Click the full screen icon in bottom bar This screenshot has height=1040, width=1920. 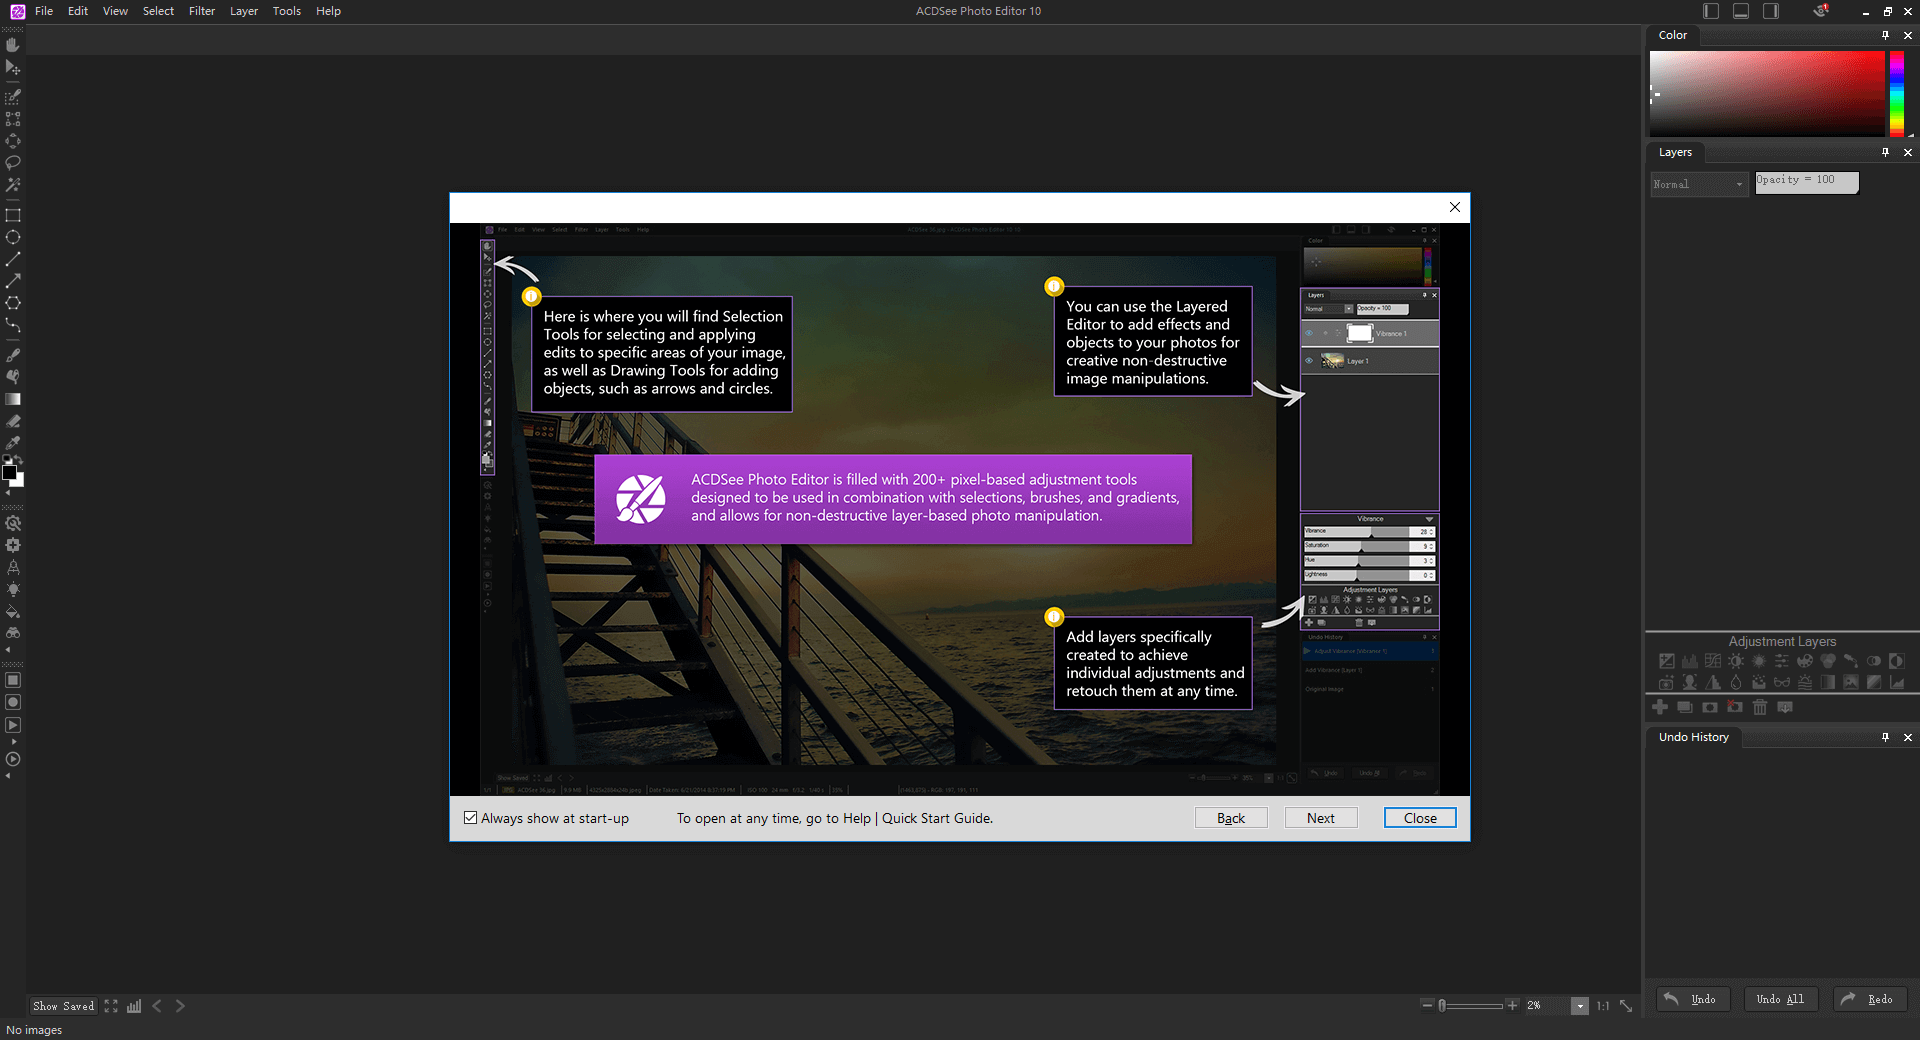tap(111, 1006)
